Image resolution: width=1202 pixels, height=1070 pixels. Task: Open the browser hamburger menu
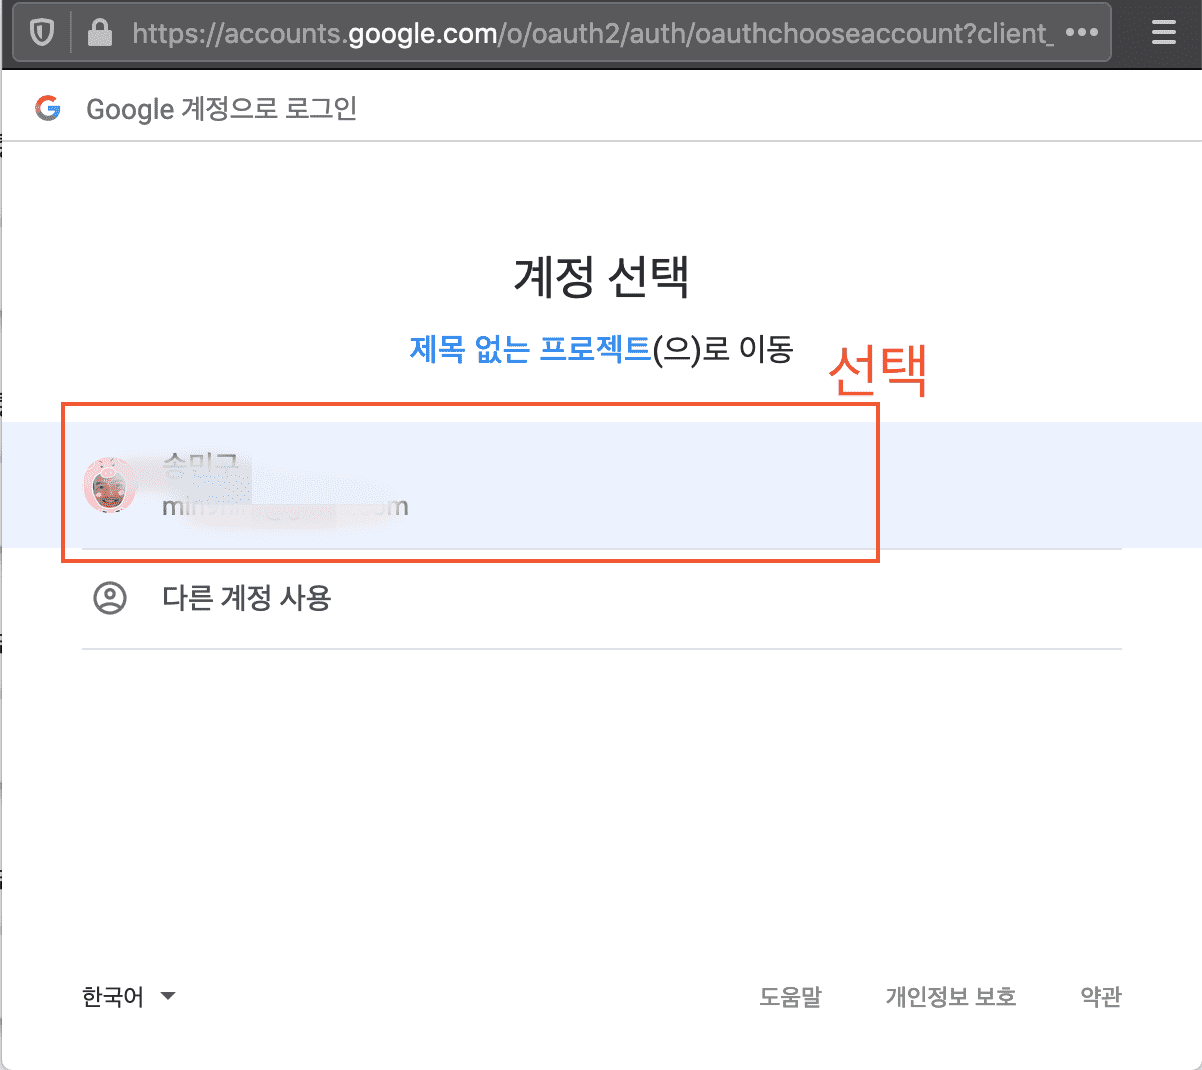tap(1163, 33)
